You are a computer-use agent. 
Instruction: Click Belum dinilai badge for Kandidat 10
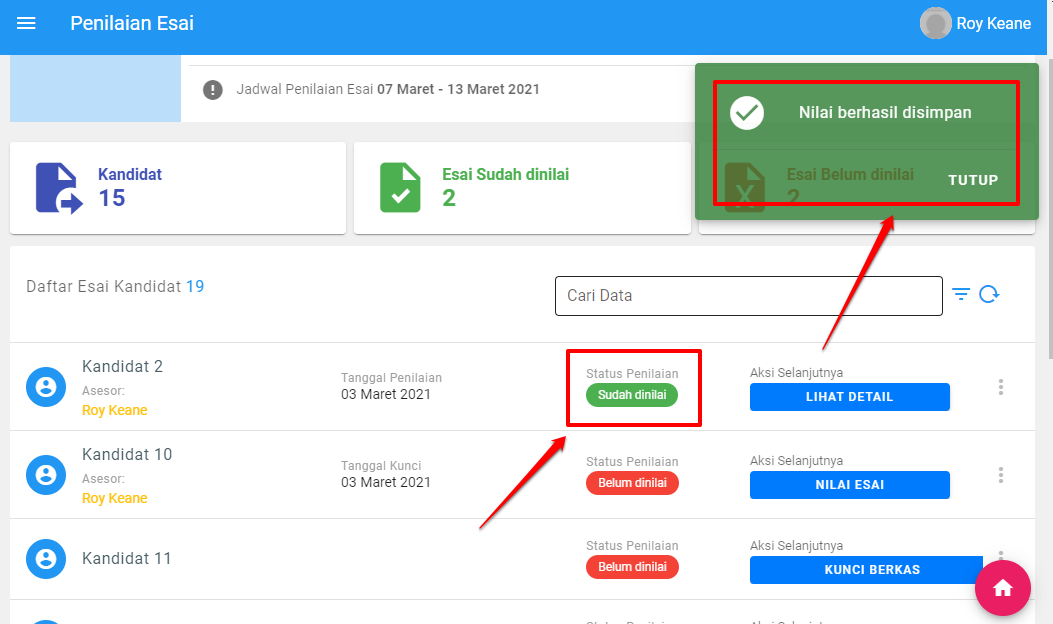pyautogui.click(x=632, y=483)
